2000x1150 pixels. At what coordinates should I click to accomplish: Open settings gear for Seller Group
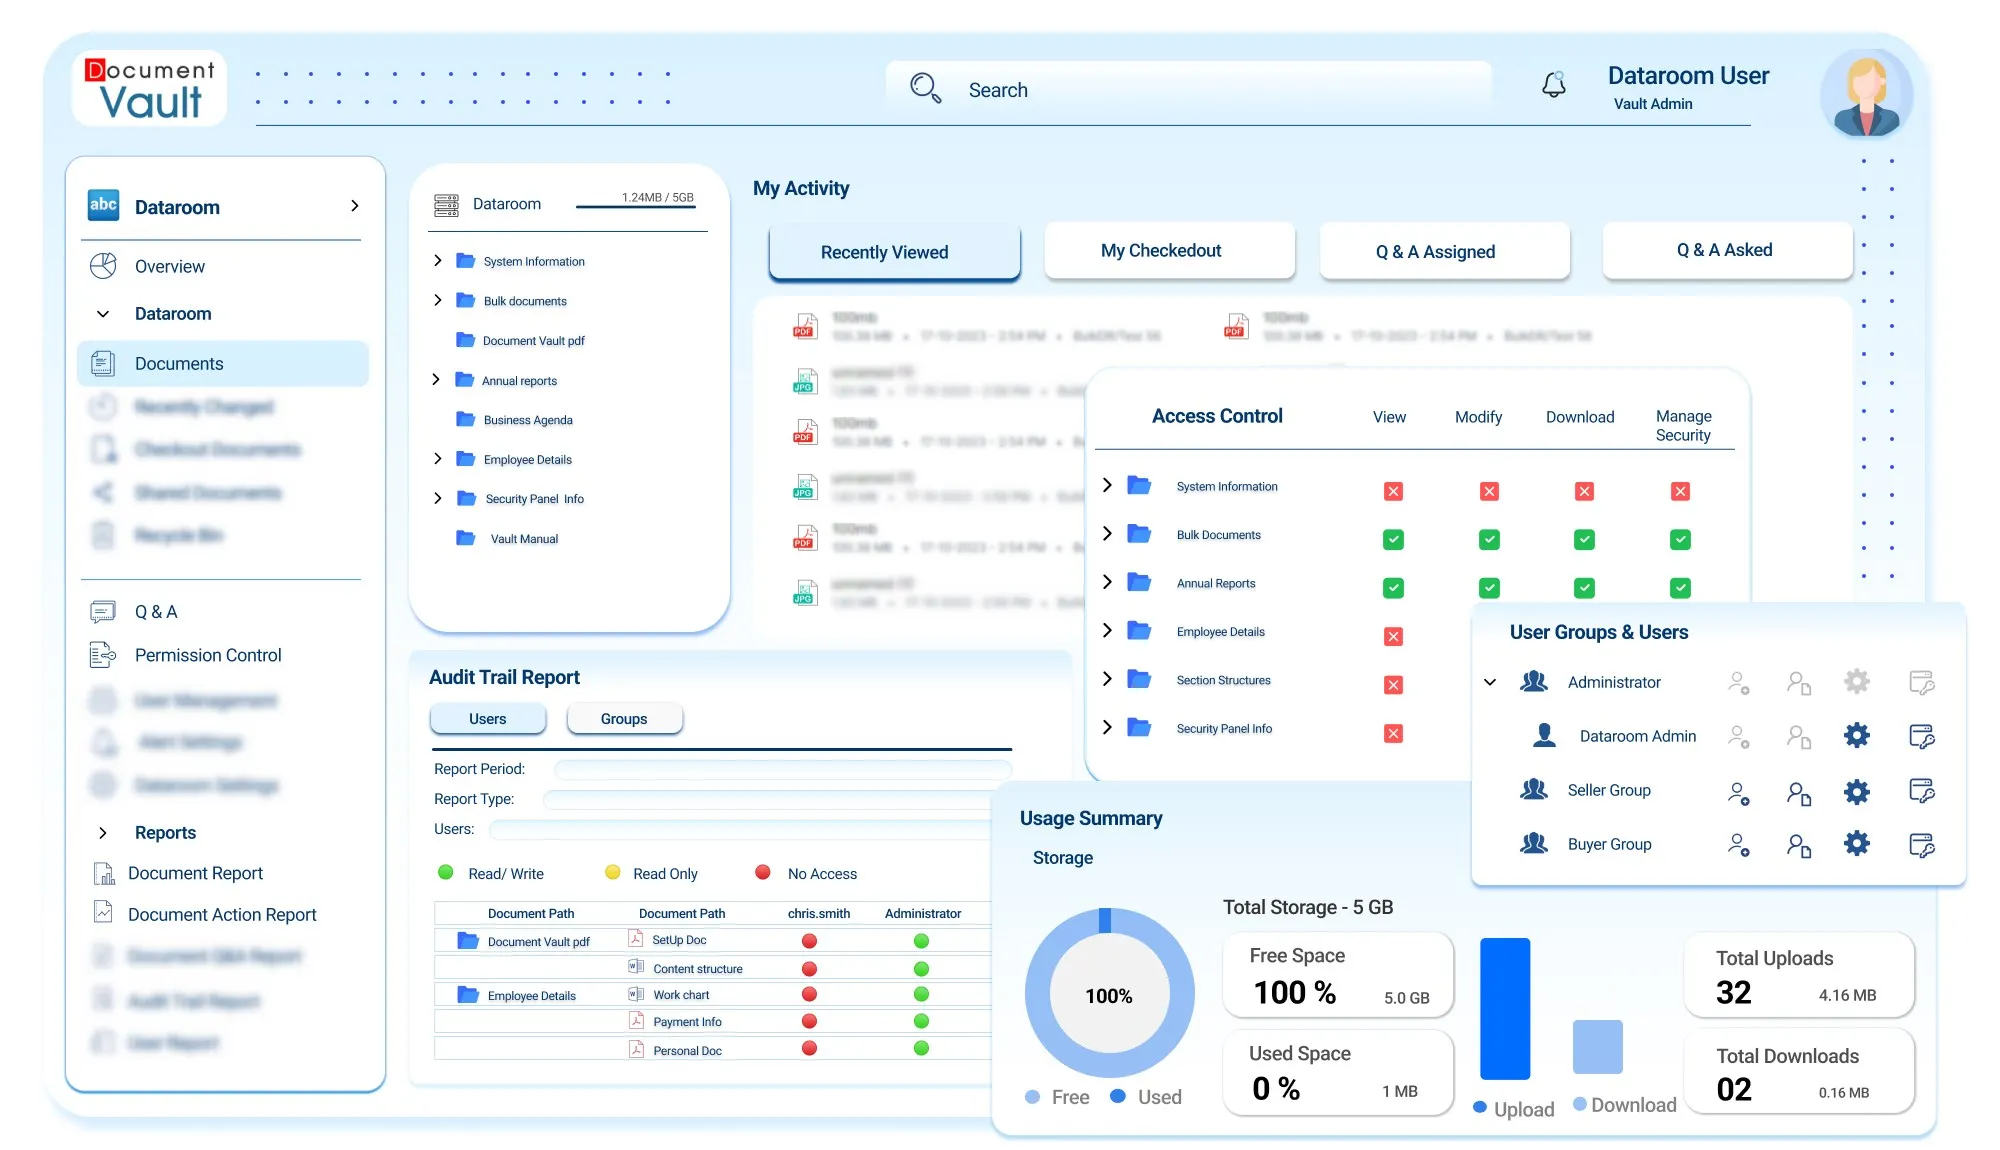pos(1857,792)
